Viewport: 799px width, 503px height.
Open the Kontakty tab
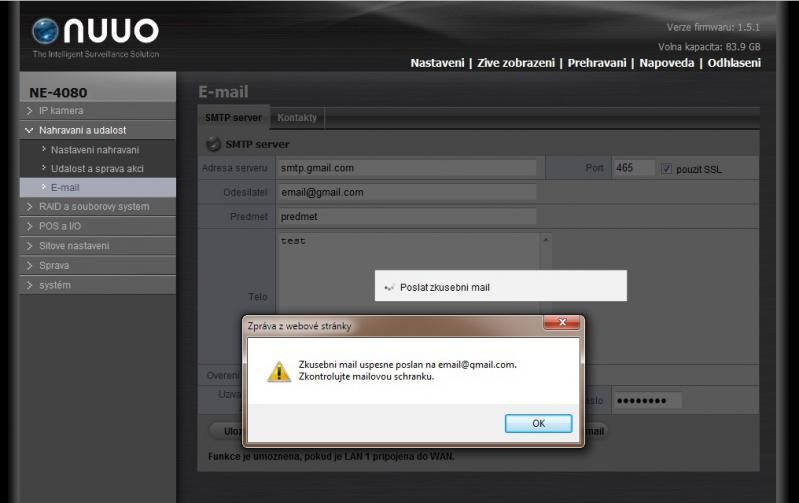297,118
